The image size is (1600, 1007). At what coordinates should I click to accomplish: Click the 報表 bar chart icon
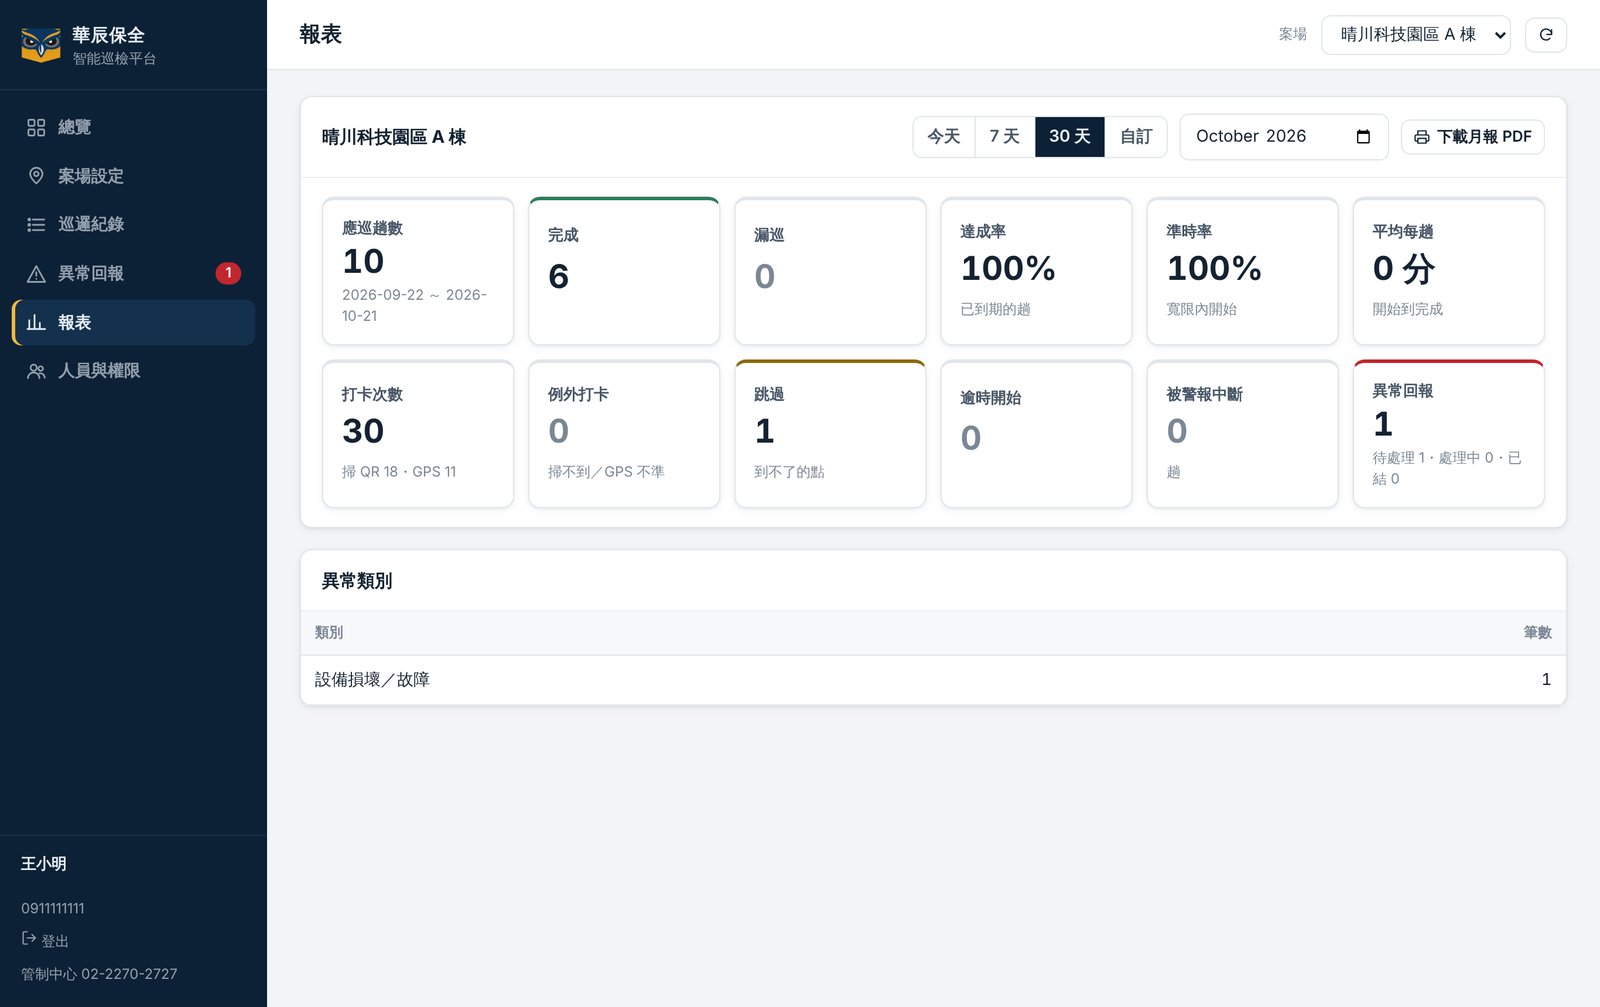[36, 322]
